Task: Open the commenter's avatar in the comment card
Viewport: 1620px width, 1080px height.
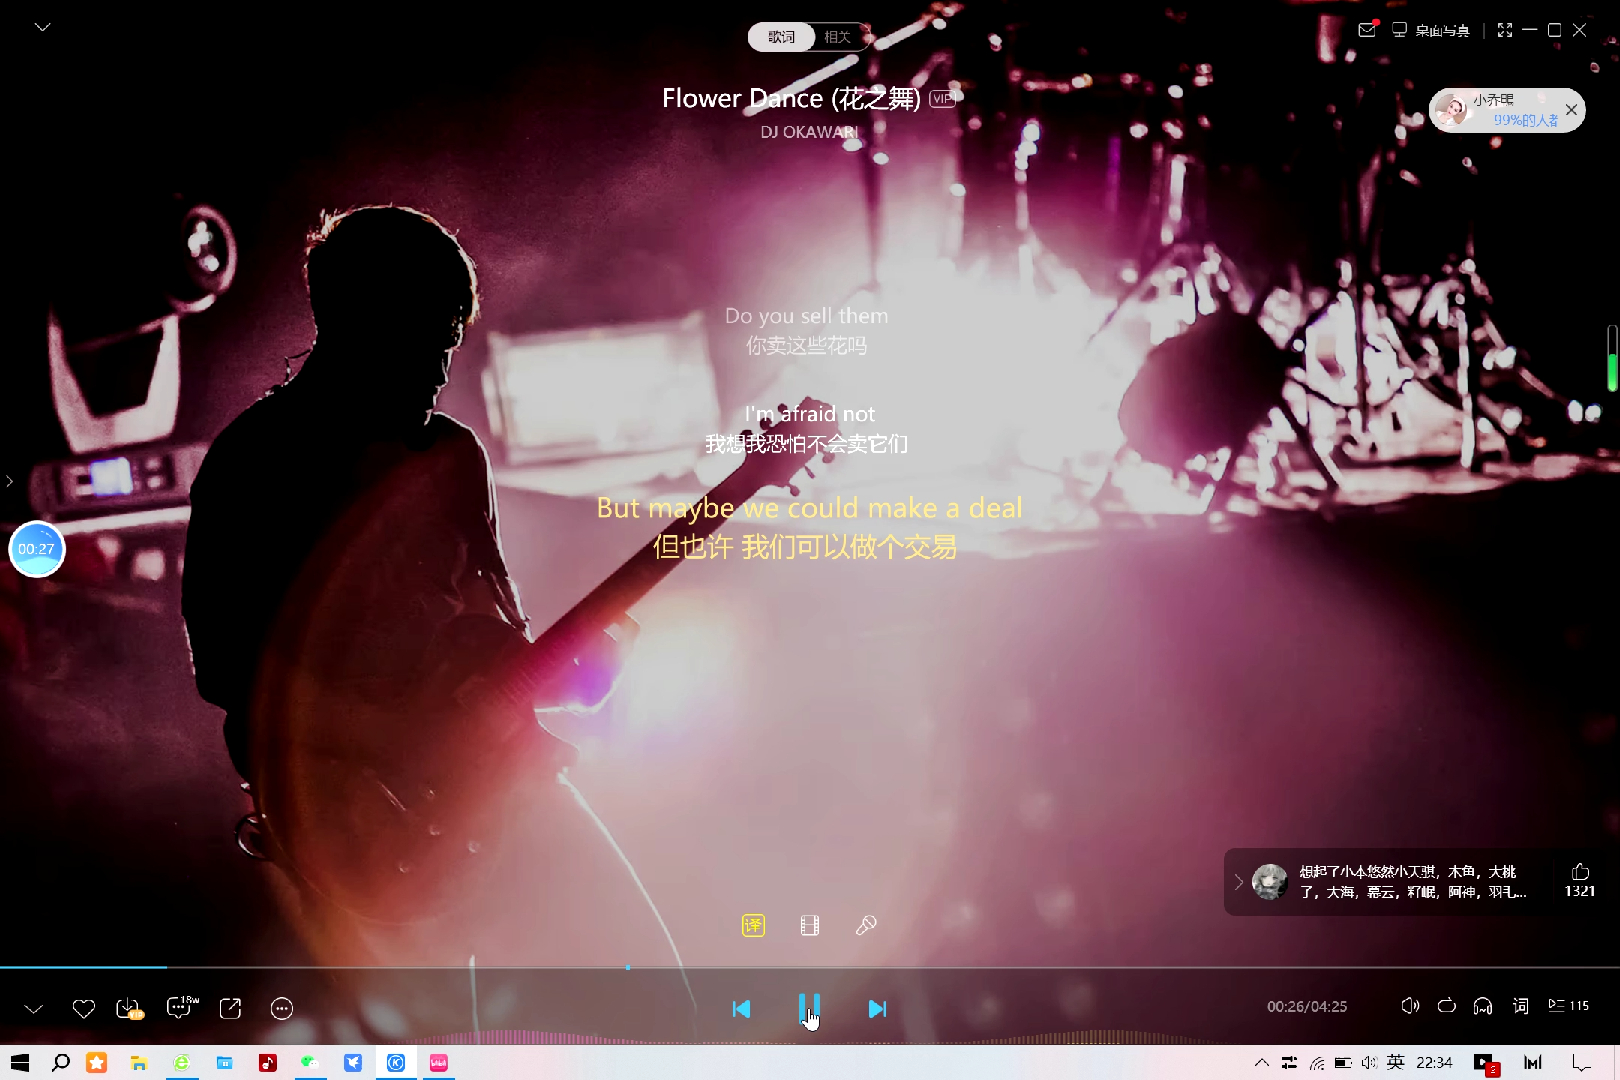Action: (1270, 882)
